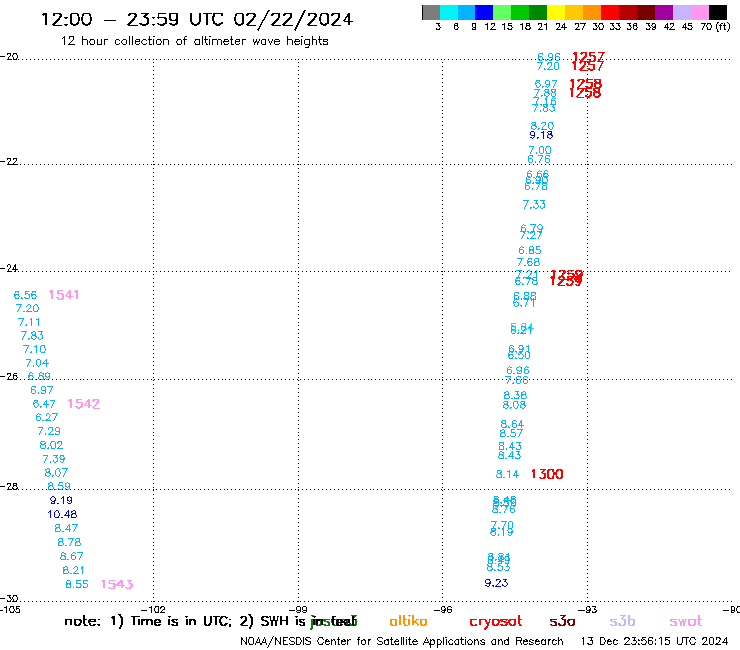Click the wave height value 7.00

[540, 150]
